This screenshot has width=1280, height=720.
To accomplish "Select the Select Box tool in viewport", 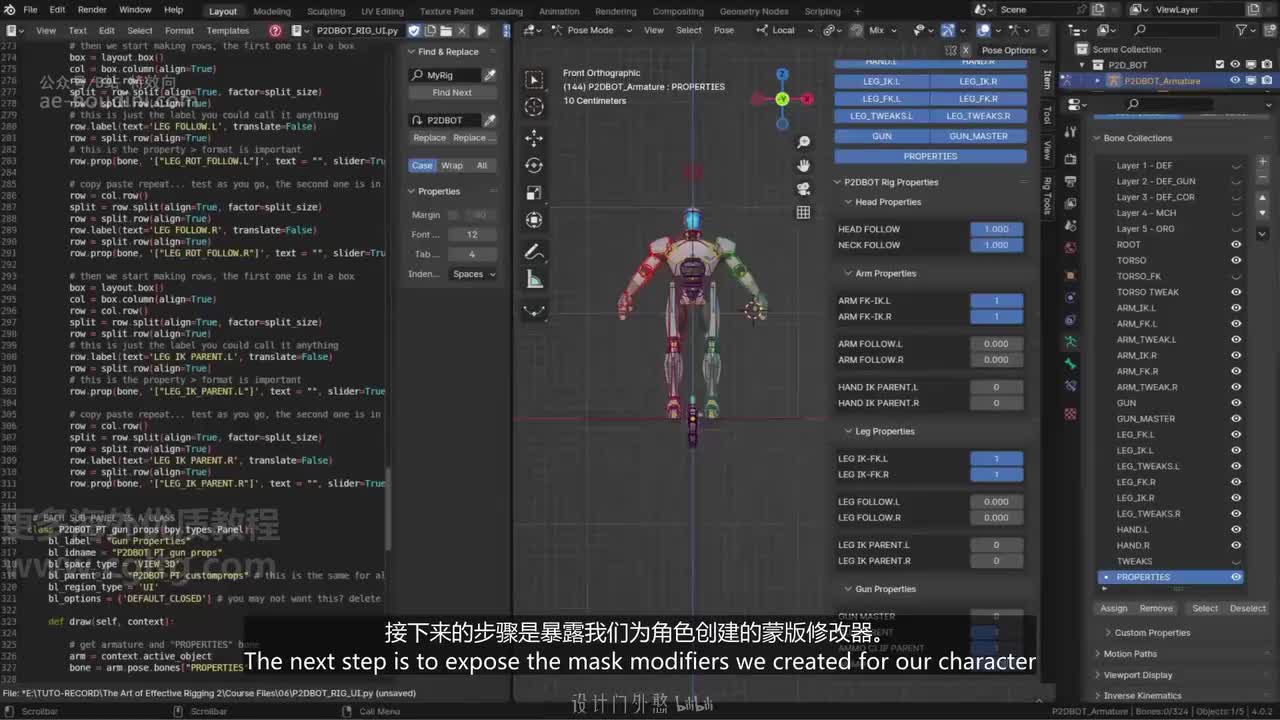I will (x=534, y=80).
